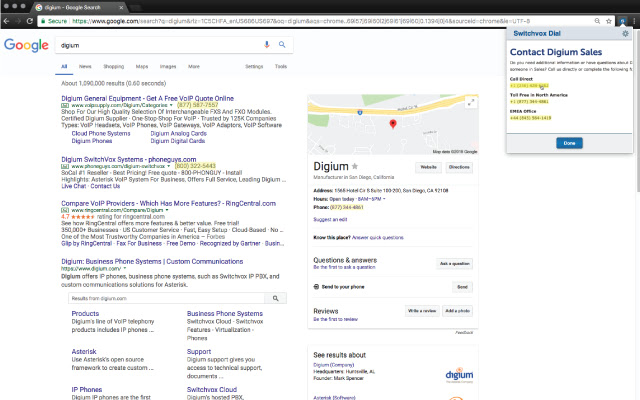
Task: Click the browser back arrow
Action: pos(6,21)
